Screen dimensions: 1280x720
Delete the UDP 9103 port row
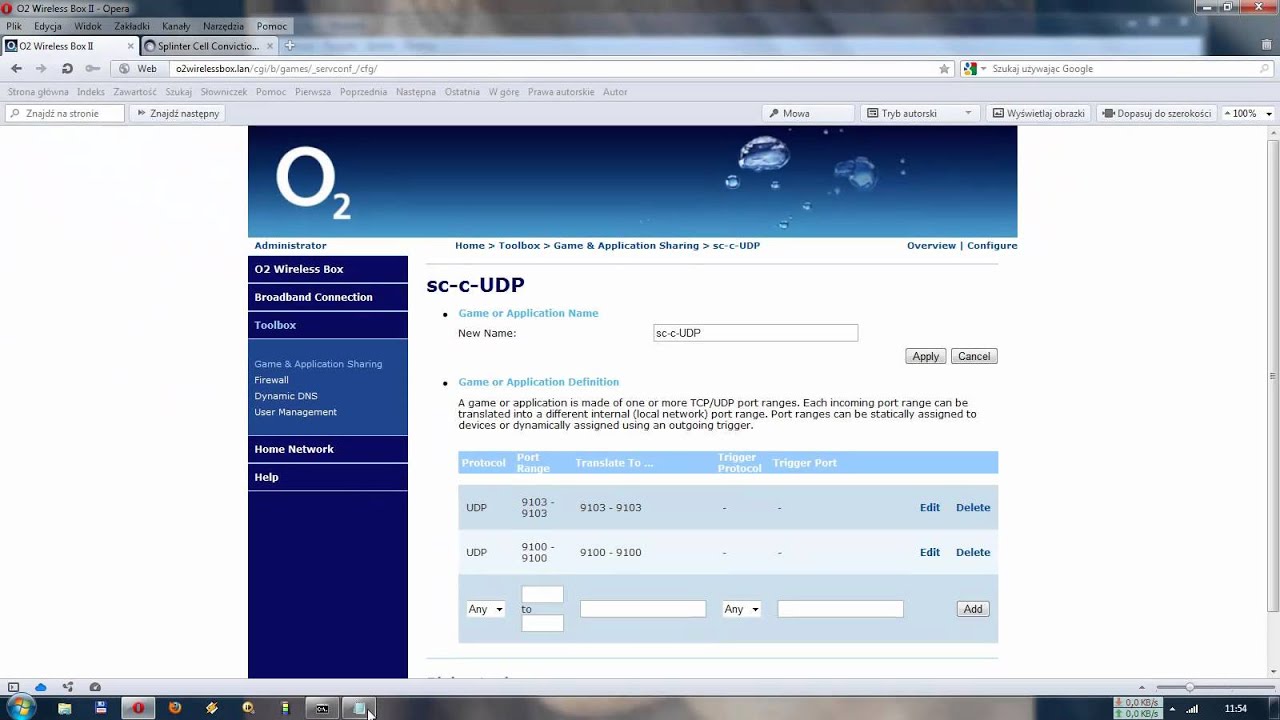click(x=973, y=507)
